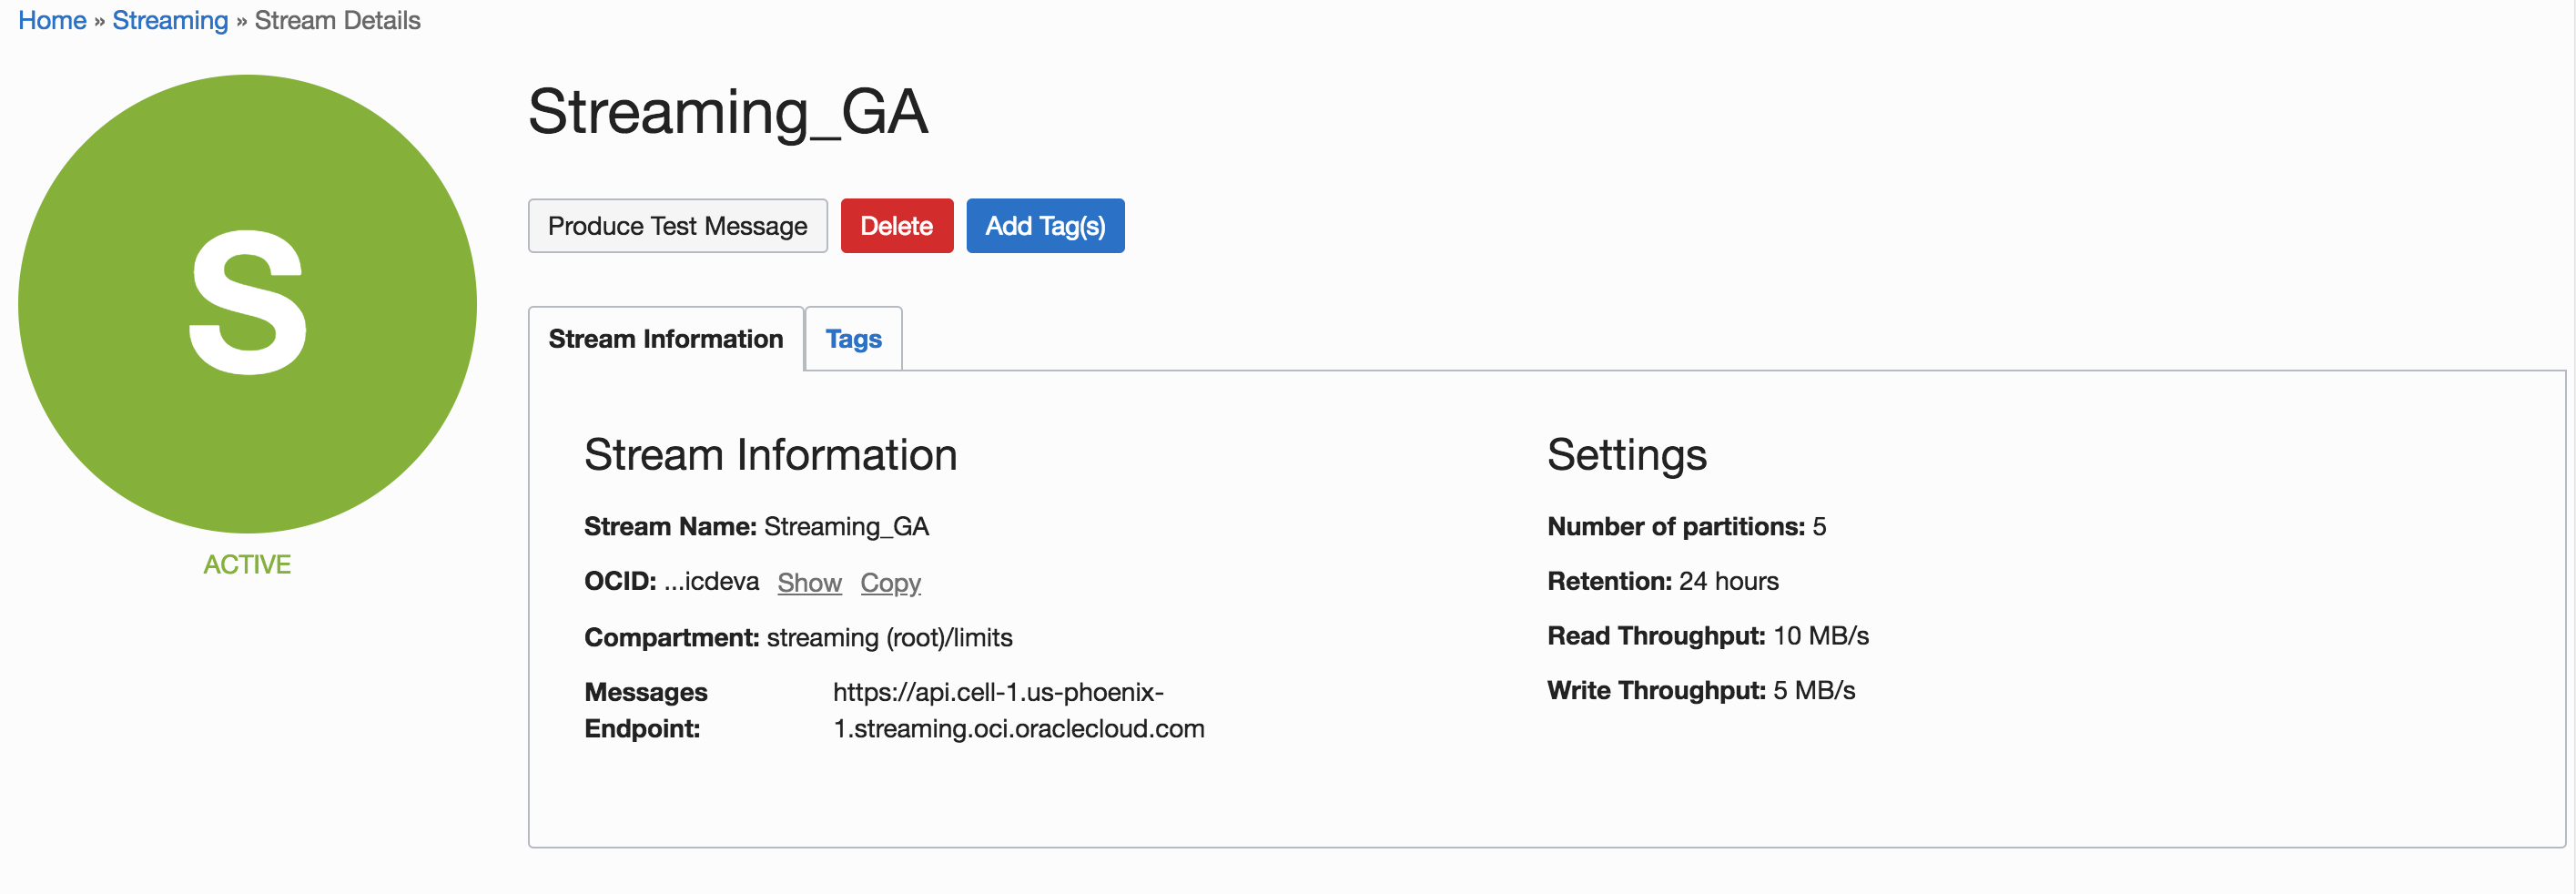
Task: Click the Add Tag(s) button
Action: click(1044, 226)
